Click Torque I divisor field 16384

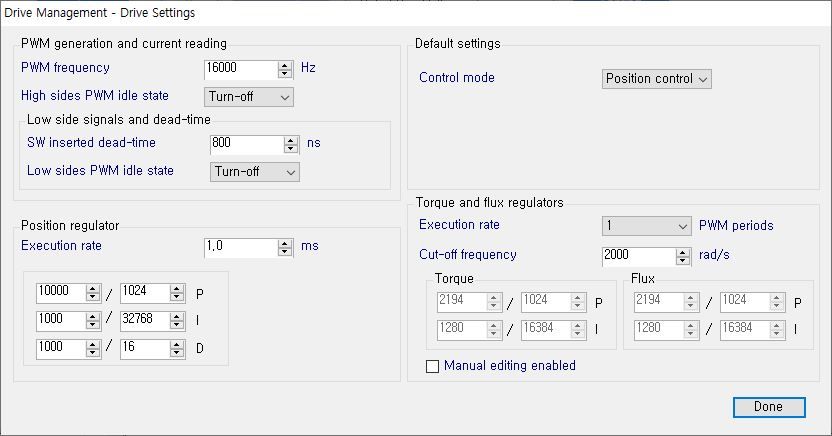point(547,329)
